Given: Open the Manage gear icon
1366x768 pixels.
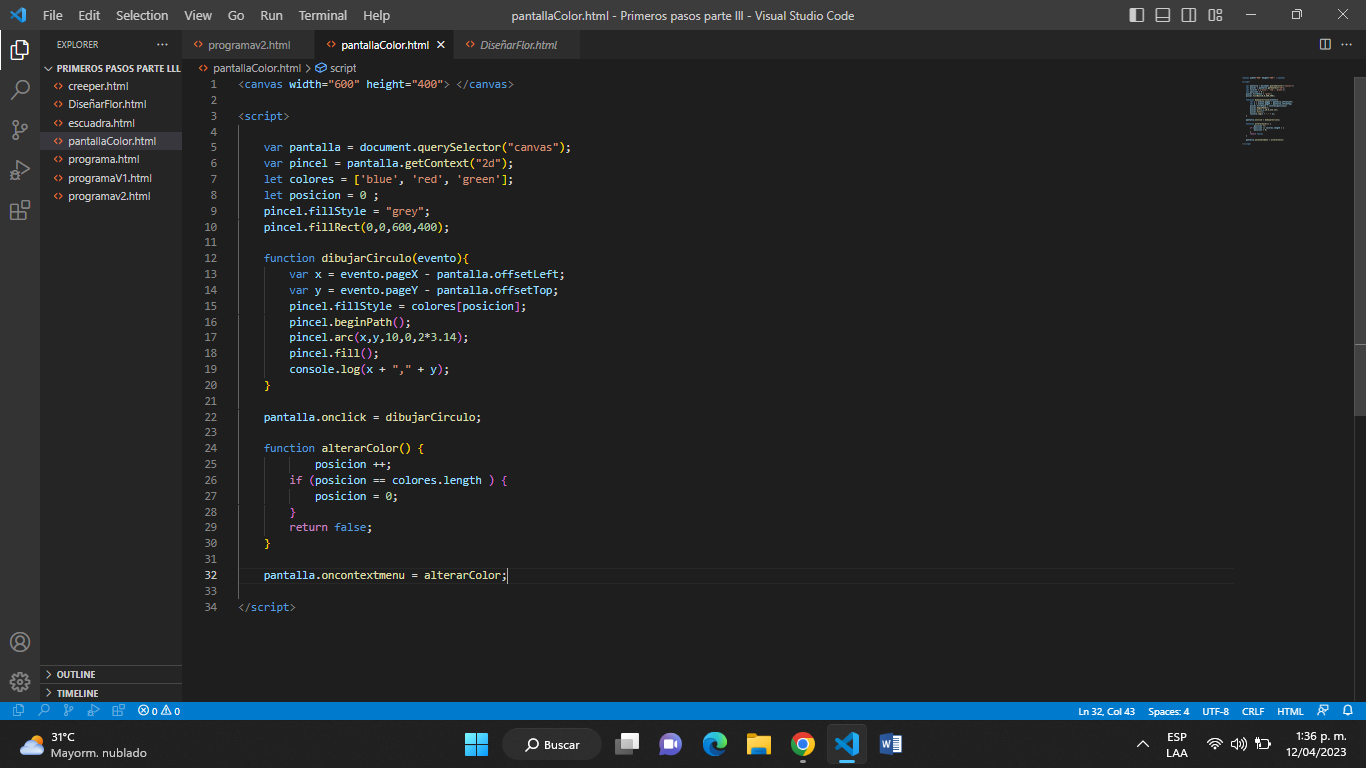Looking at the screenshot, I should pos(20,682).
